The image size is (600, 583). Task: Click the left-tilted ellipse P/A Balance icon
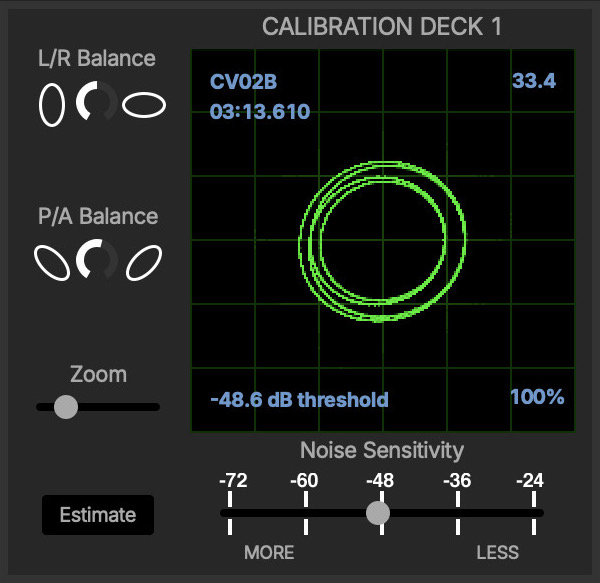(52, 261)
